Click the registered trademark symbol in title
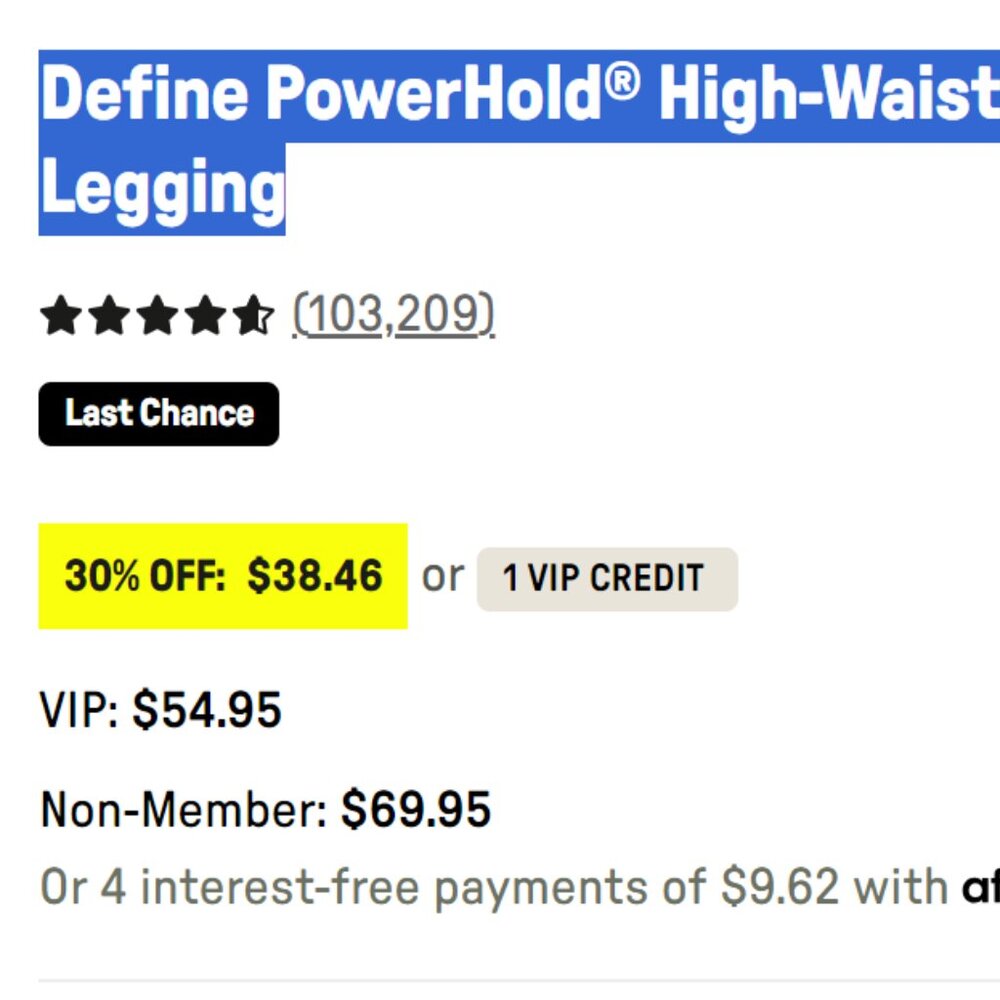Image resolution: width=1000 pixels, height=1000 pixels. pyautogui.click(x=622, y=80)
